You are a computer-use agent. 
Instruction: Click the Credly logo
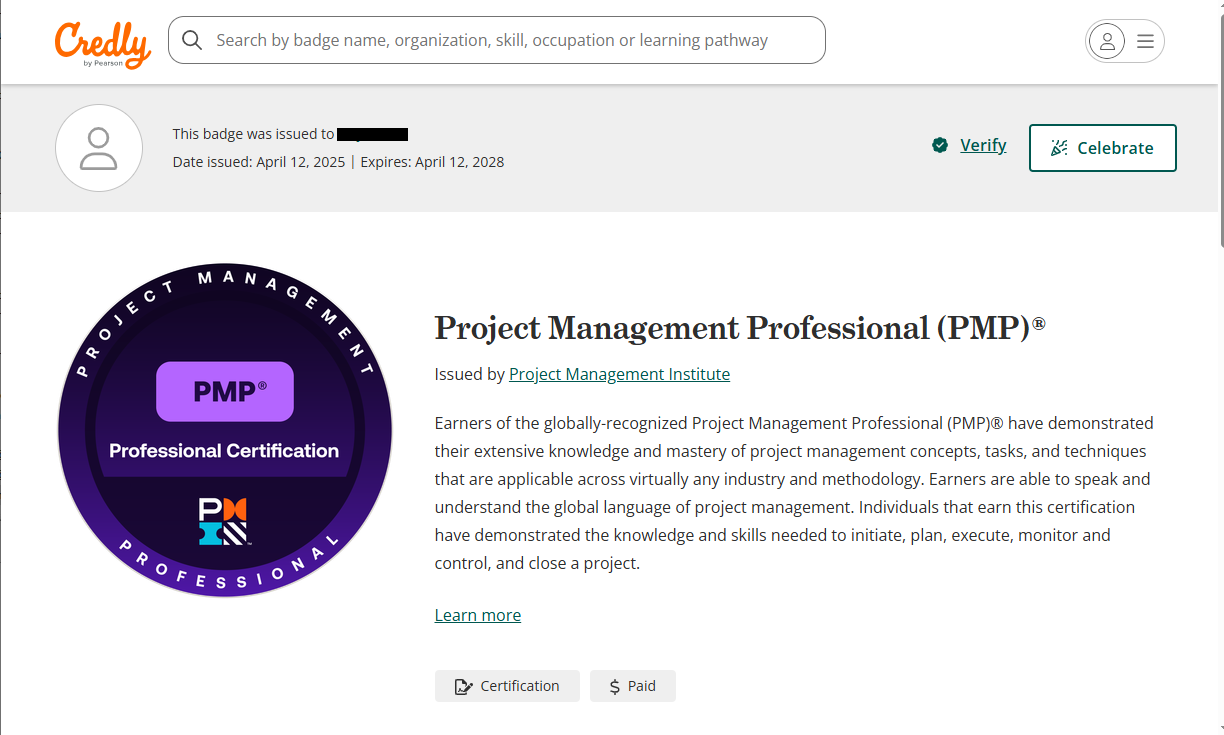103,44
